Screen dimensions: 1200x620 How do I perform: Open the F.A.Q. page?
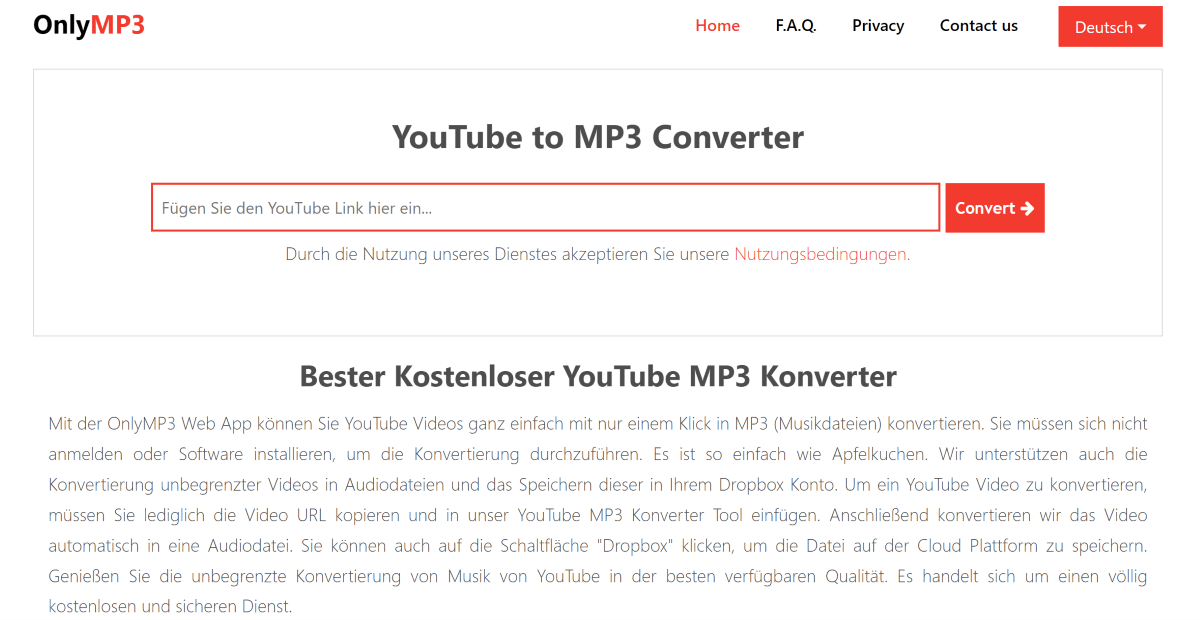(796, 26)
